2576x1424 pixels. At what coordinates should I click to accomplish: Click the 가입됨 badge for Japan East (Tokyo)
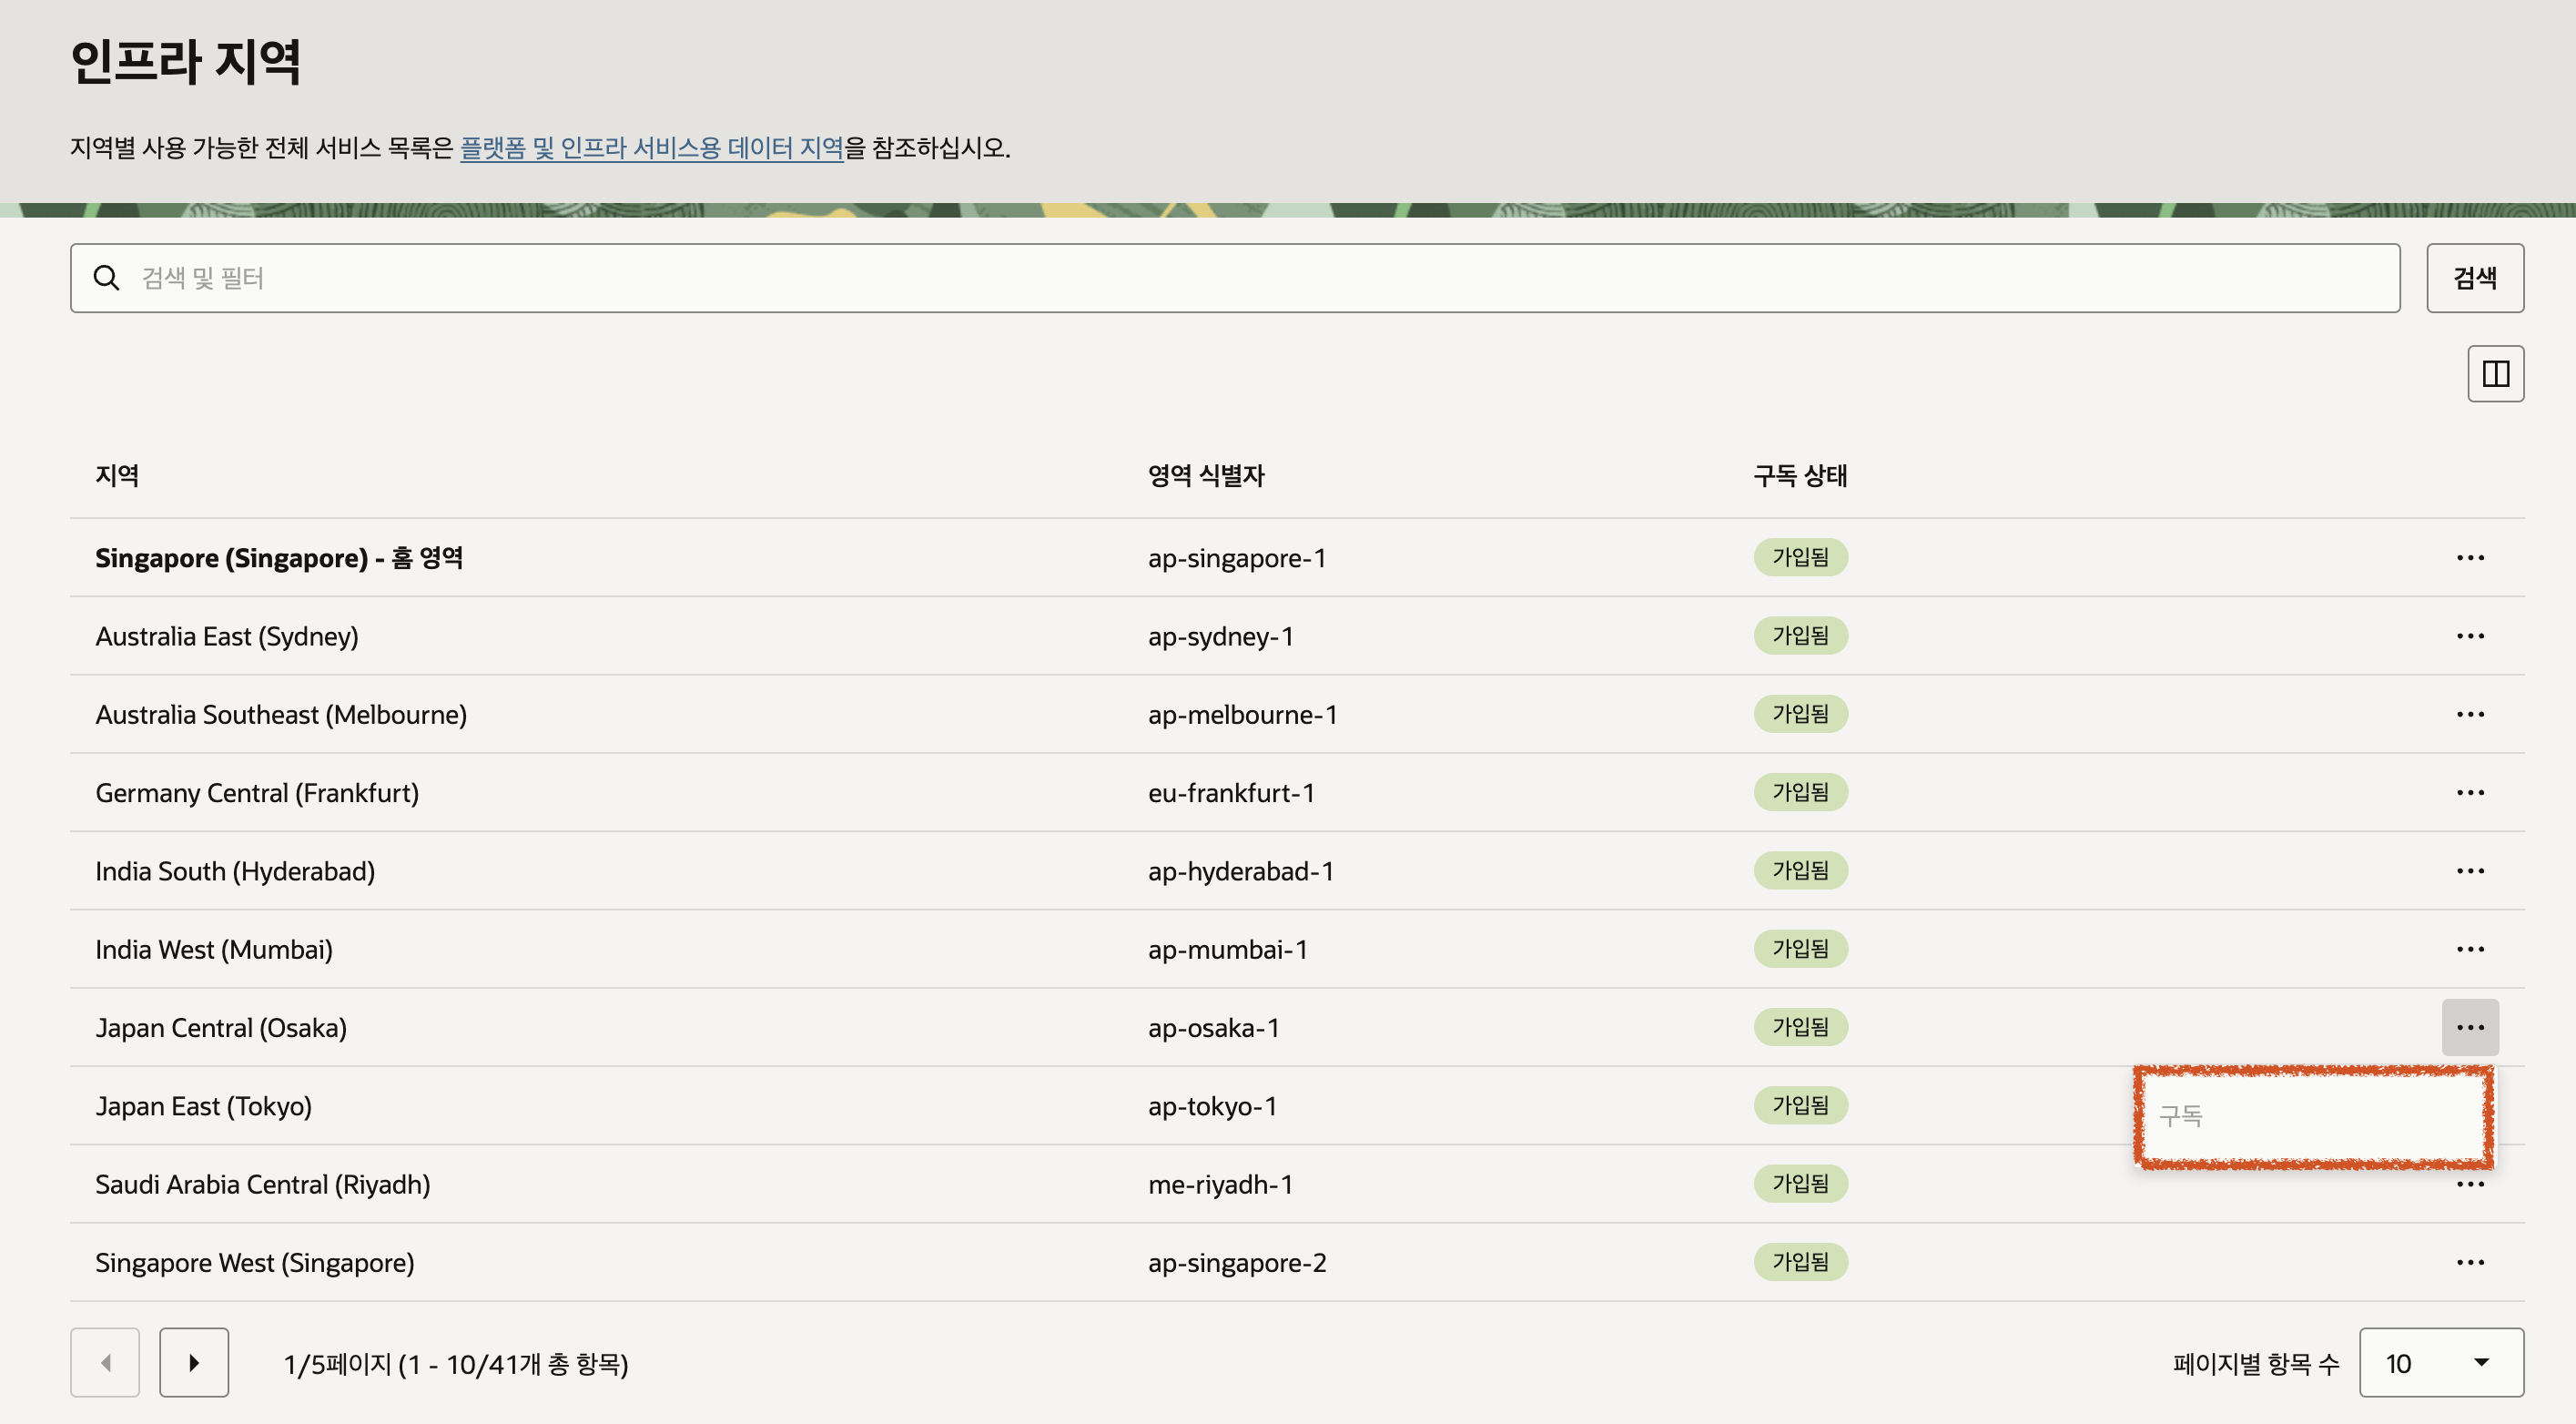pos(1799,1106)
